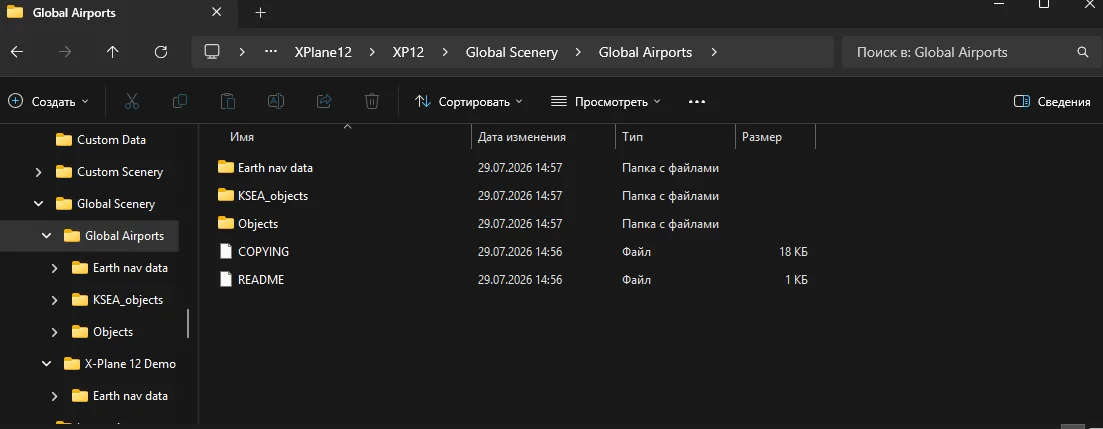Open a new tab with plus button

(260, 13)
